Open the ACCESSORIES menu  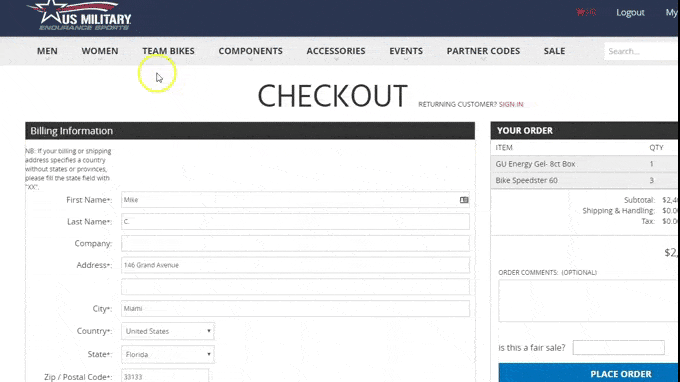tap(336, 51)
